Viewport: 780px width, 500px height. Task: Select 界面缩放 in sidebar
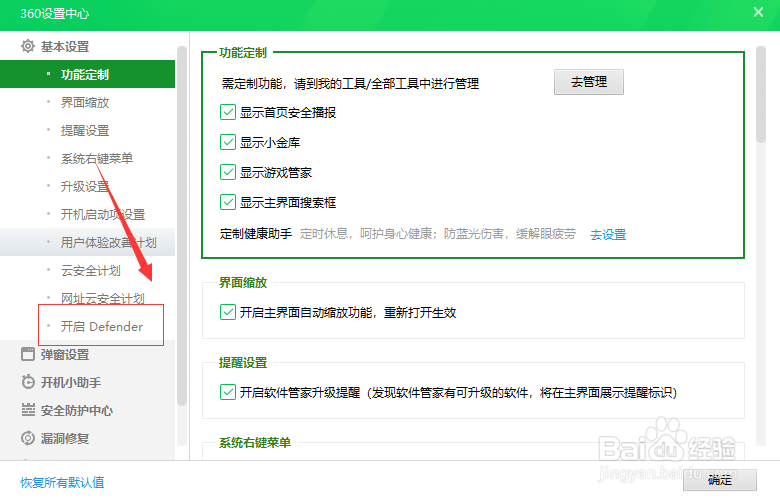click(x=88, y=102)
